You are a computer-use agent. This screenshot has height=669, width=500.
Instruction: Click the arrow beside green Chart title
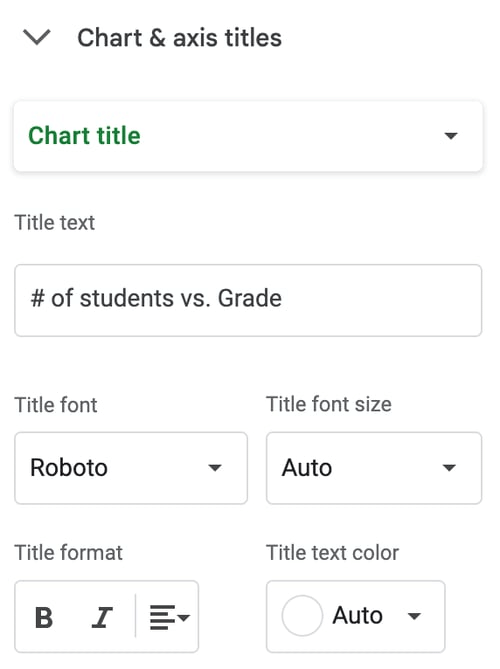(x=451, y=136)
